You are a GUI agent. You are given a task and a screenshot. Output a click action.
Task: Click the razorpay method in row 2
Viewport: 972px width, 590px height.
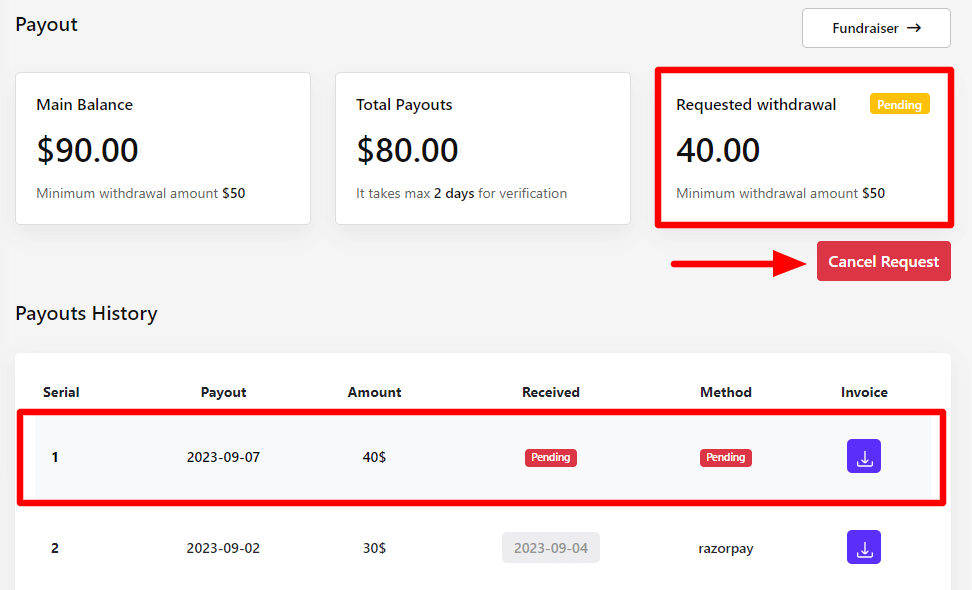click(x=725, y=548)
